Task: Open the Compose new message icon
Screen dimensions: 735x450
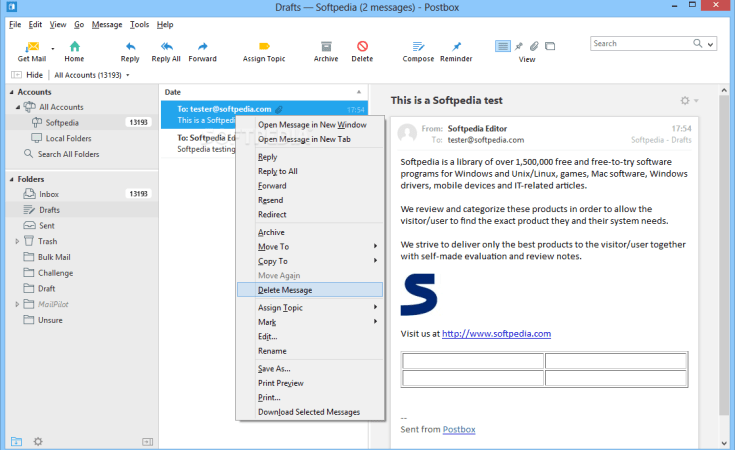Action: coord(418,46)
